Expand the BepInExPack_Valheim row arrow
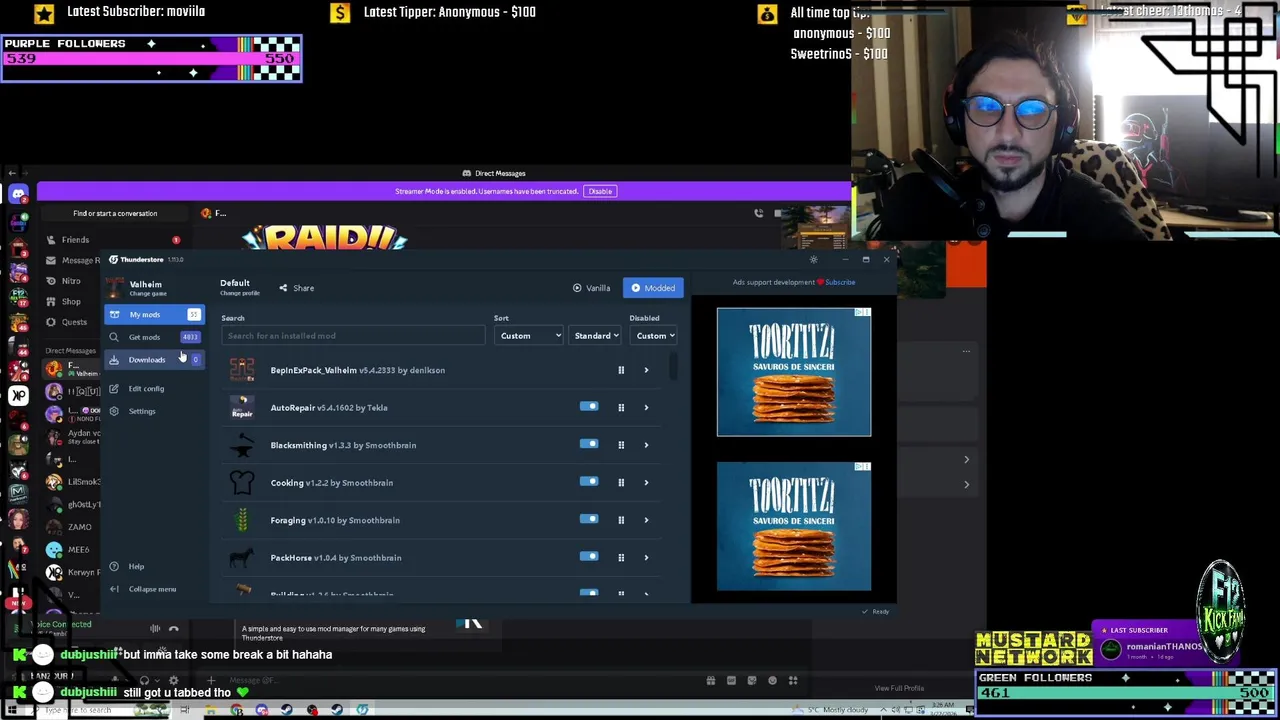1280x720 pixels. [x=646, y=370]
